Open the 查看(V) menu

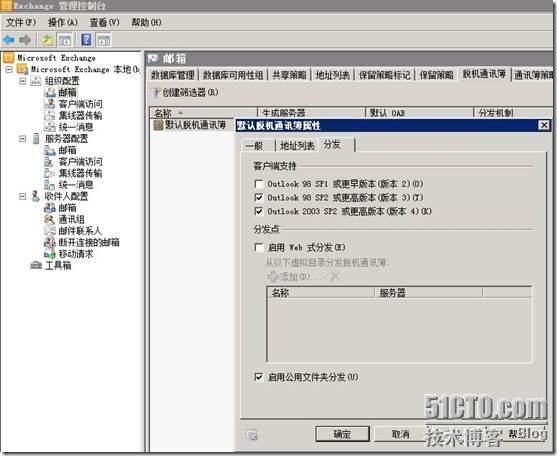coord(104,22)
